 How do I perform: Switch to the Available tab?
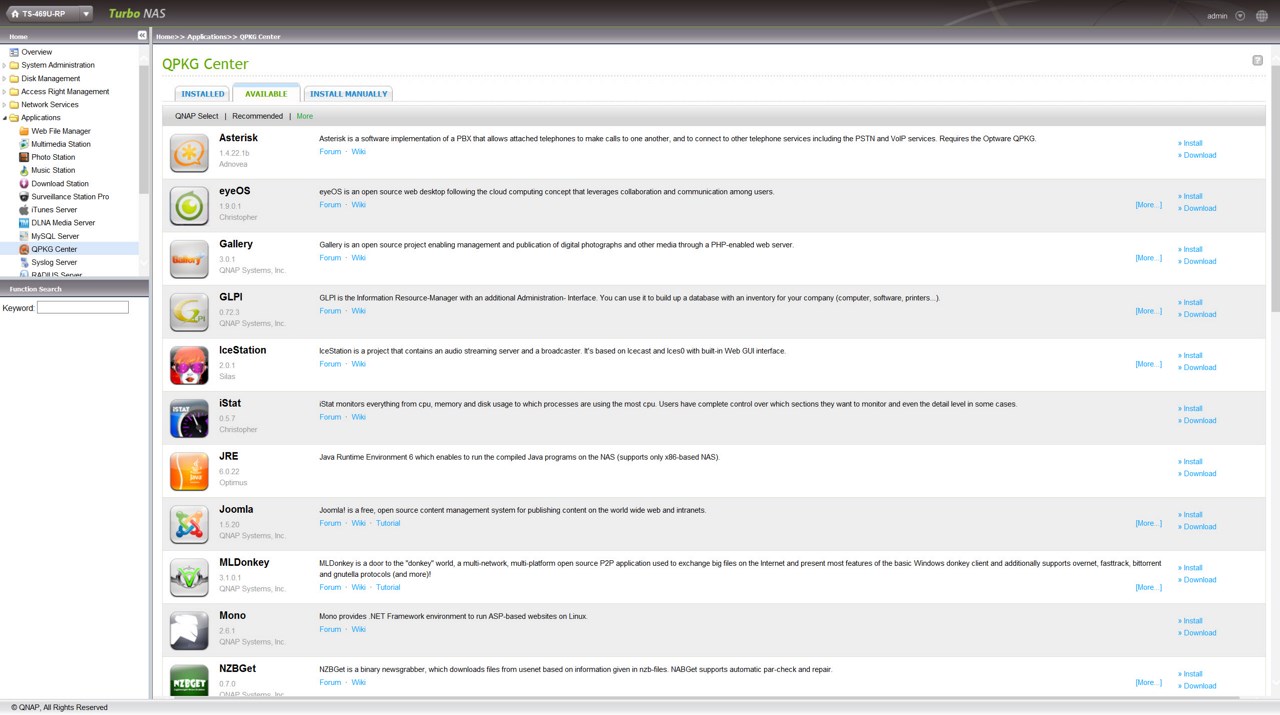click(266, 94)
